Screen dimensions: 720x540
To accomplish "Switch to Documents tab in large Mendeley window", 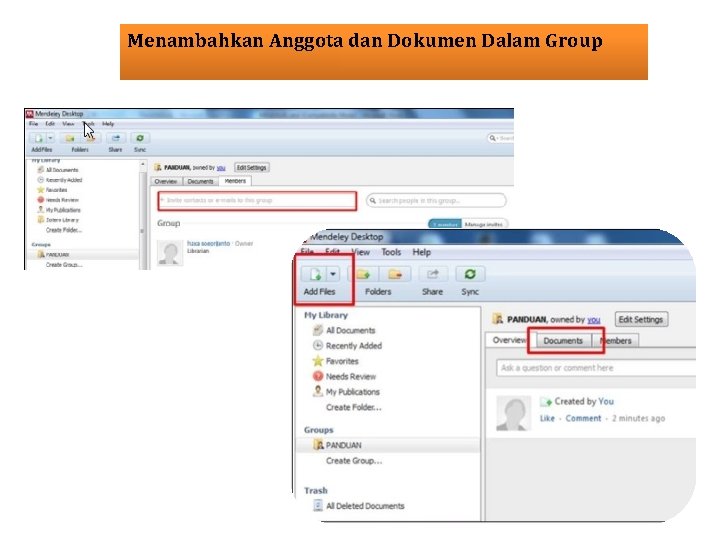I will coord(563,341).
